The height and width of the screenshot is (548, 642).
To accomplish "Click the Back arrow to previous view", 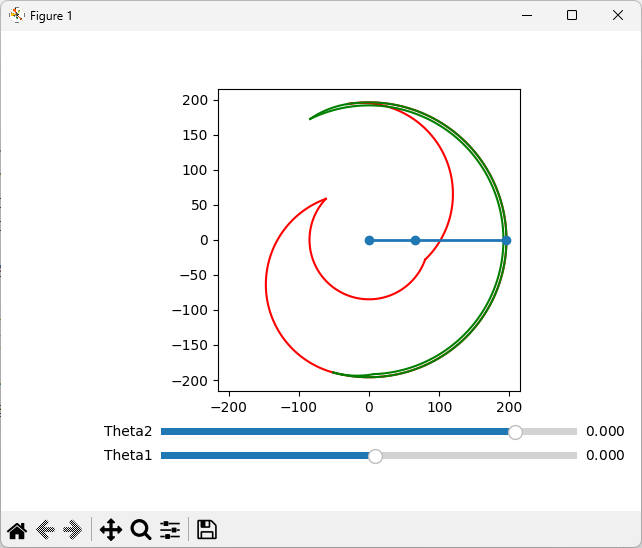I will [x=45, y=530].
